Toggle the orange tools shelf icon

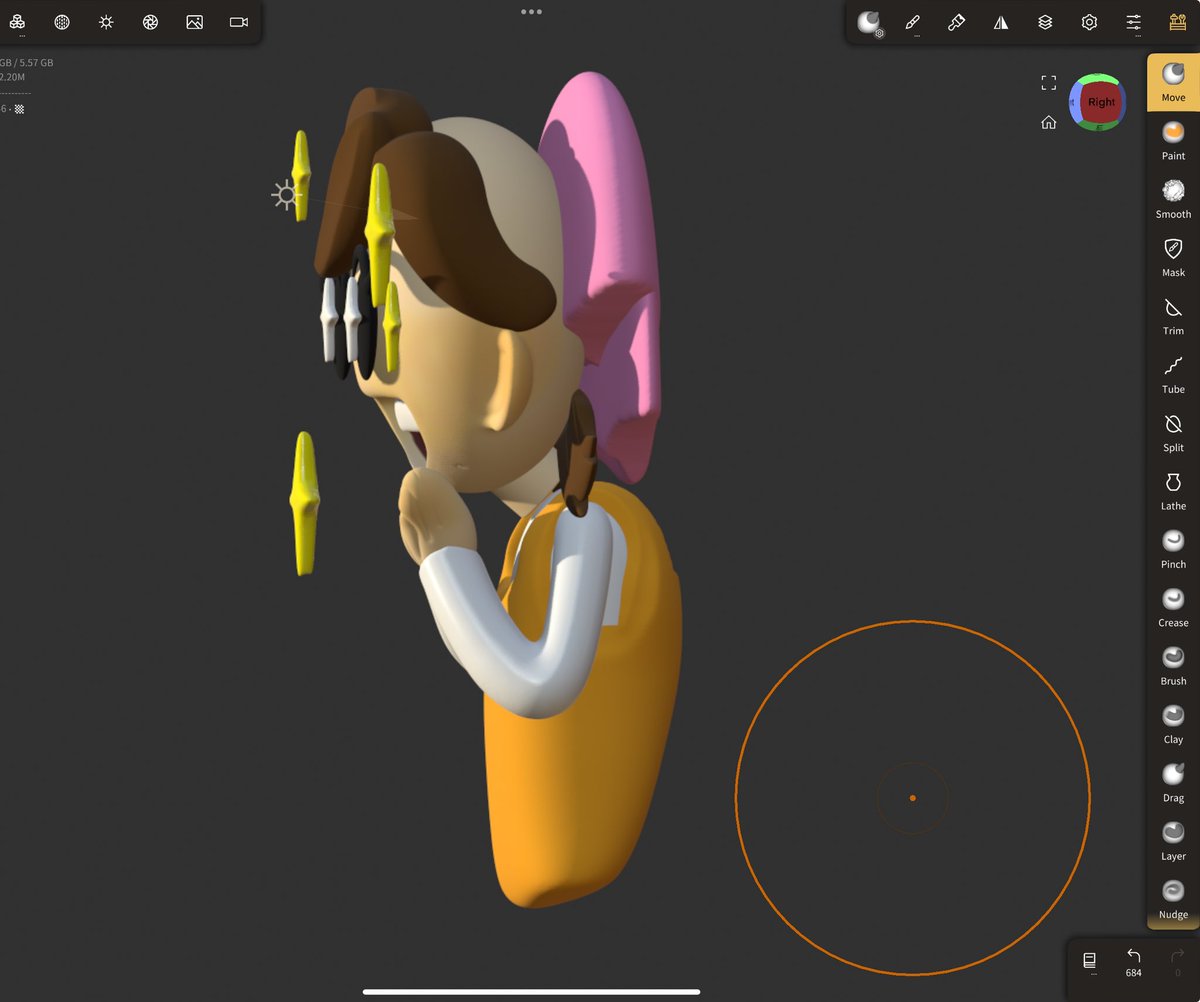click(1178, 22)
